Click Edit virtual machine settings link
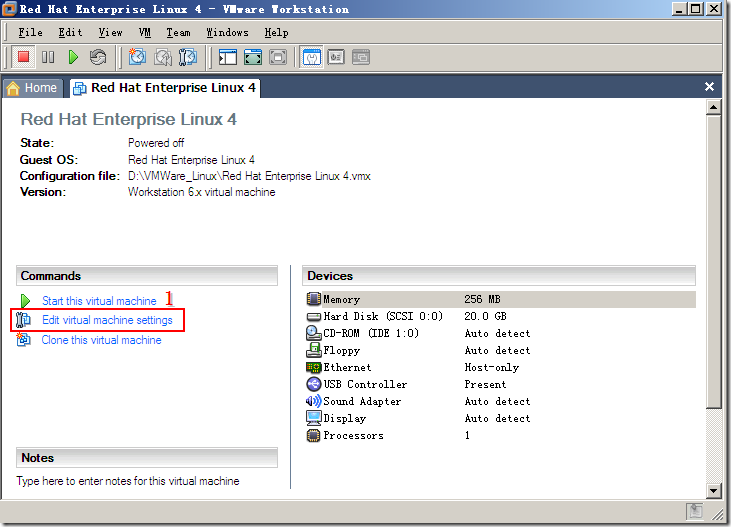Screen dimensions: 731x527 coord(107,320)
